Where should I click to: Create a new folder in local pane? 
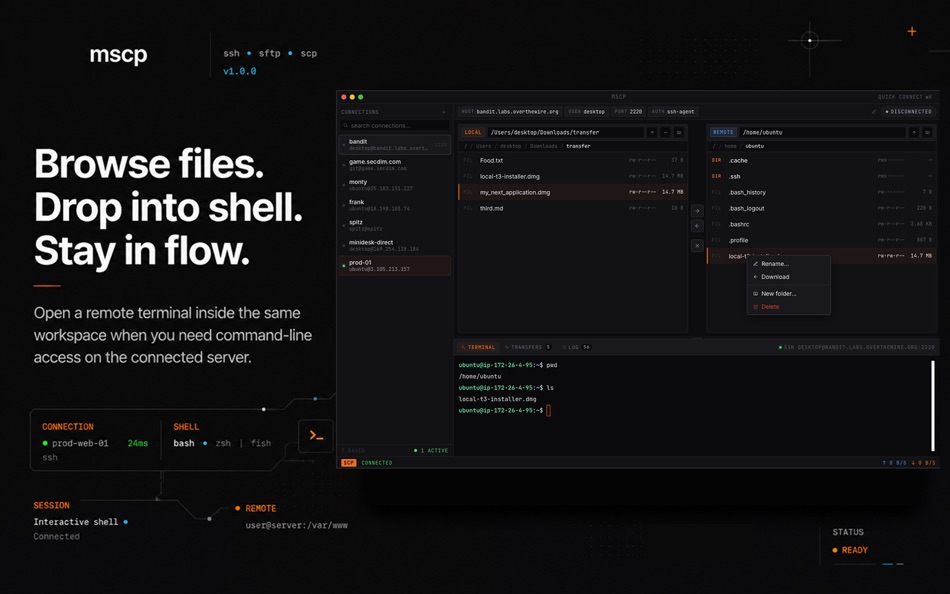coord(679,132)
